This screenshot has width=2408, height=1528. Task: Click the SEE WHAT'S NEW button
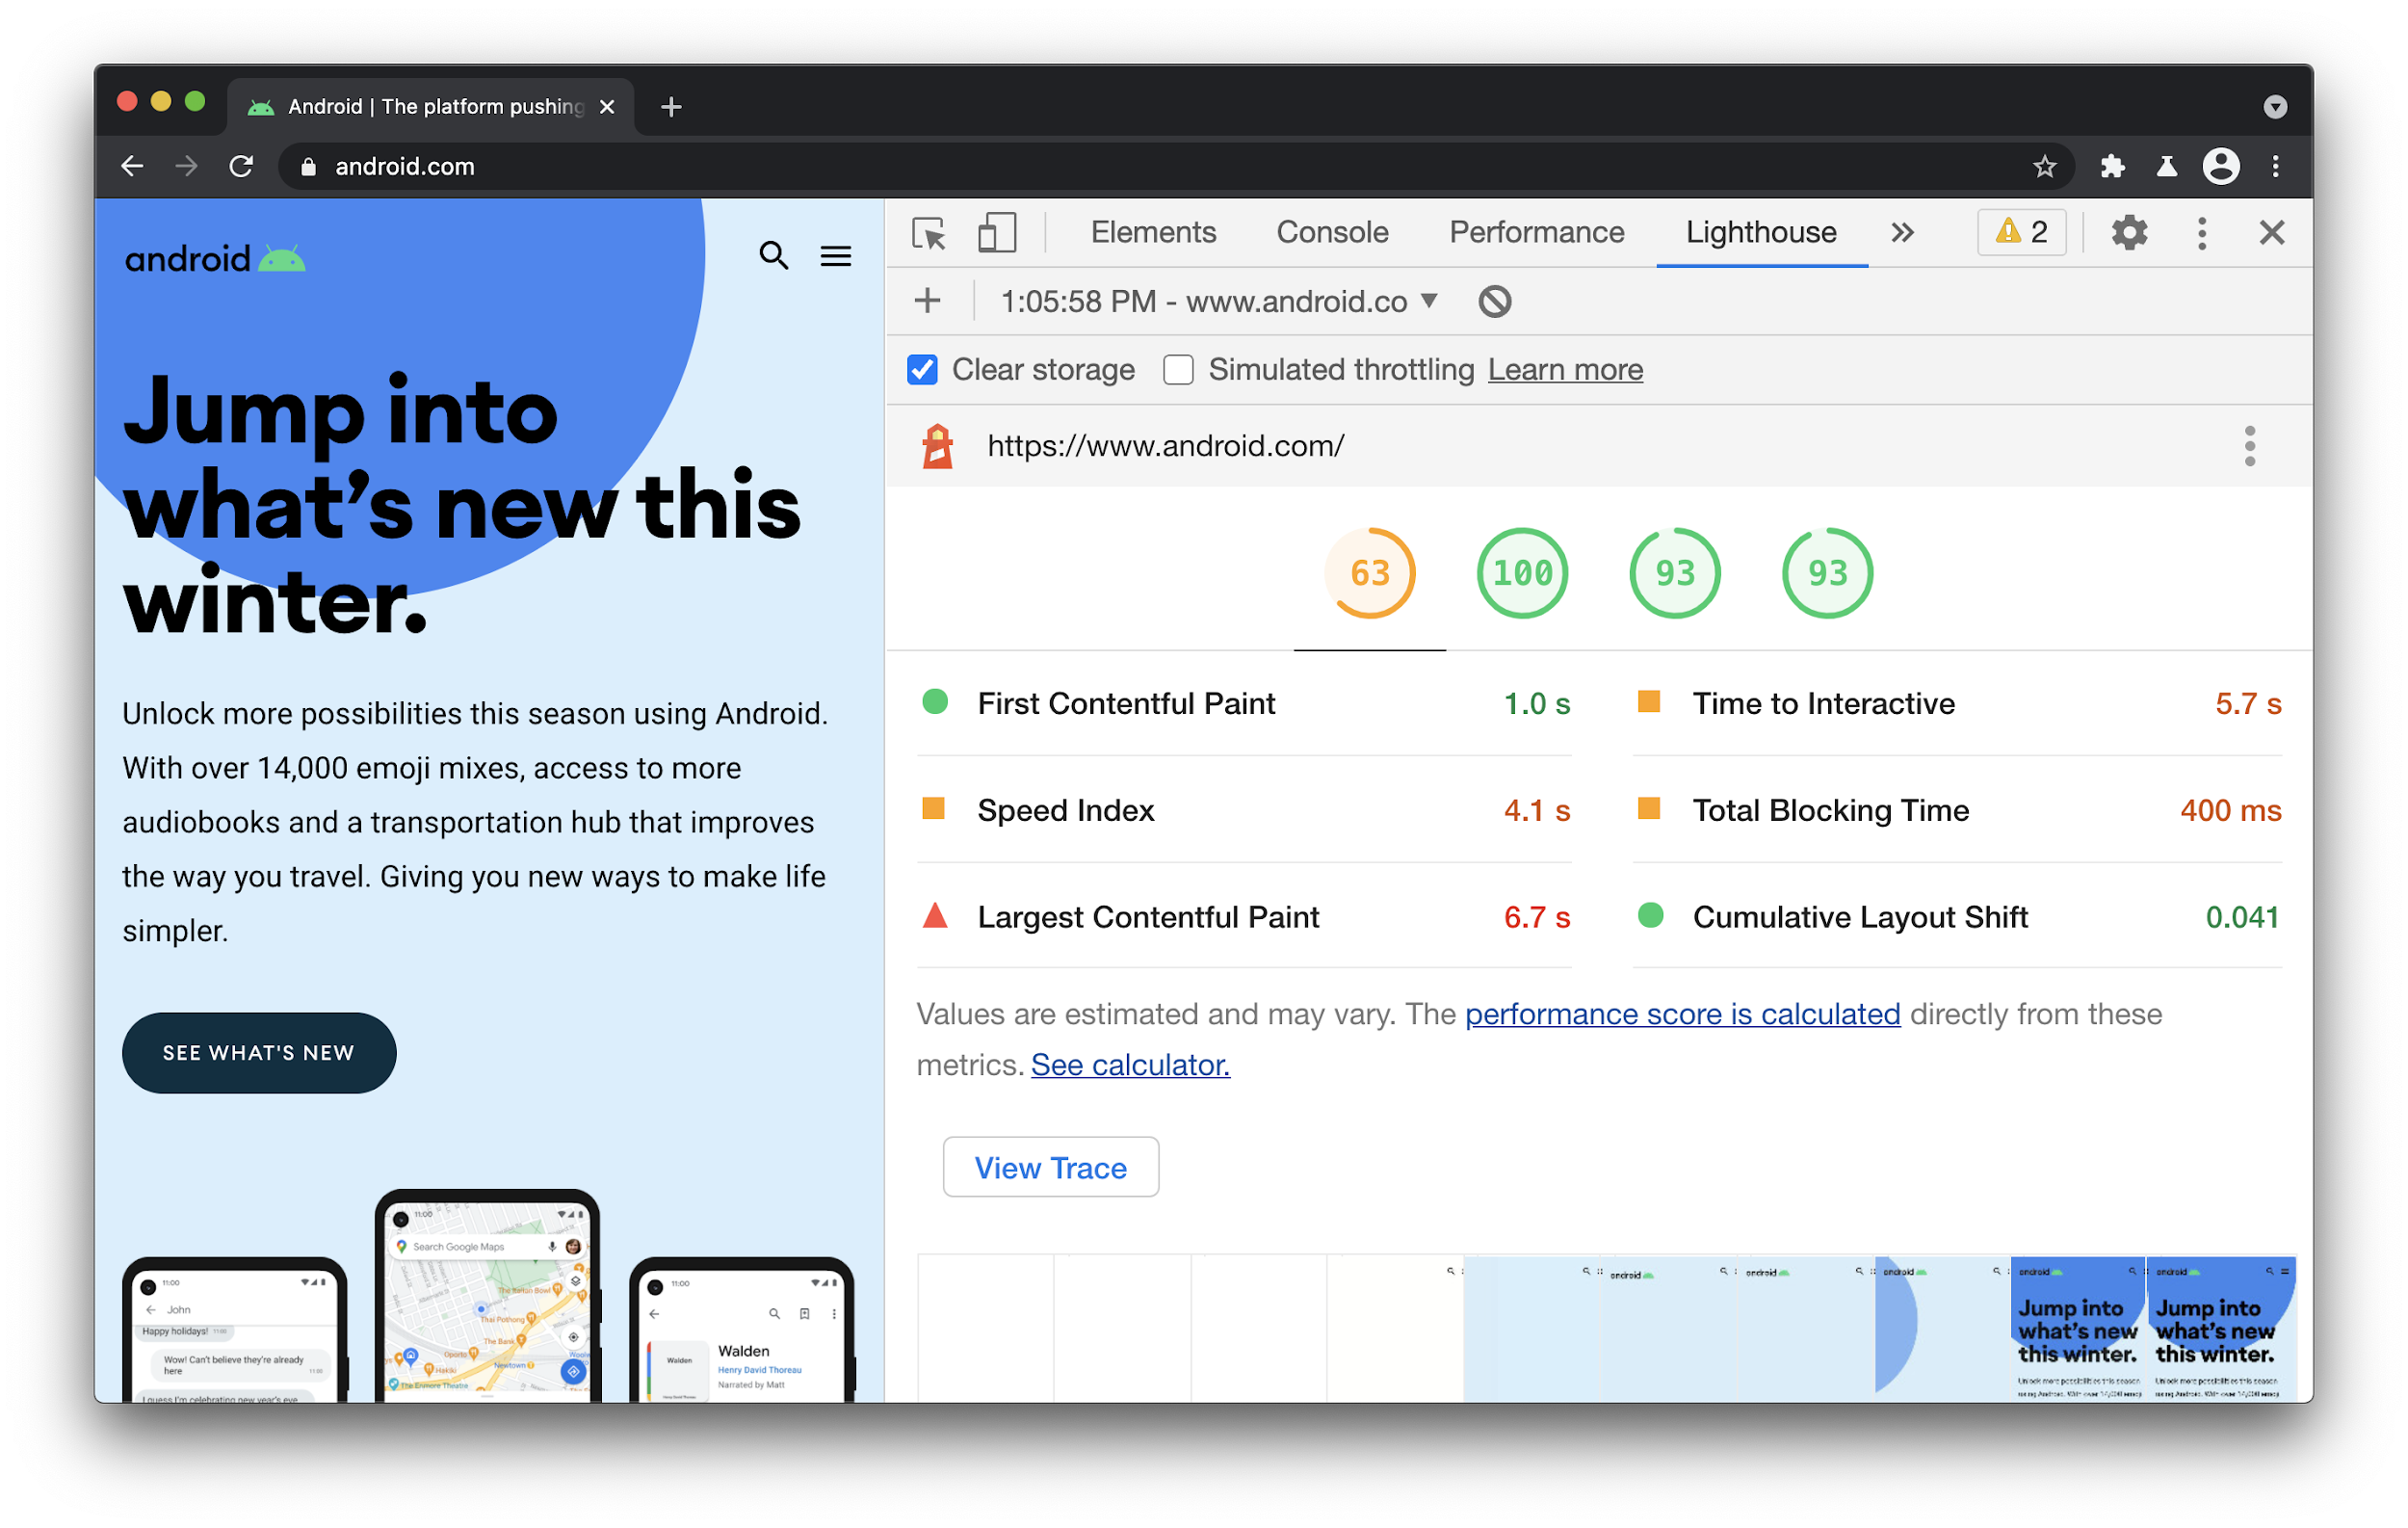point(260,1052)
